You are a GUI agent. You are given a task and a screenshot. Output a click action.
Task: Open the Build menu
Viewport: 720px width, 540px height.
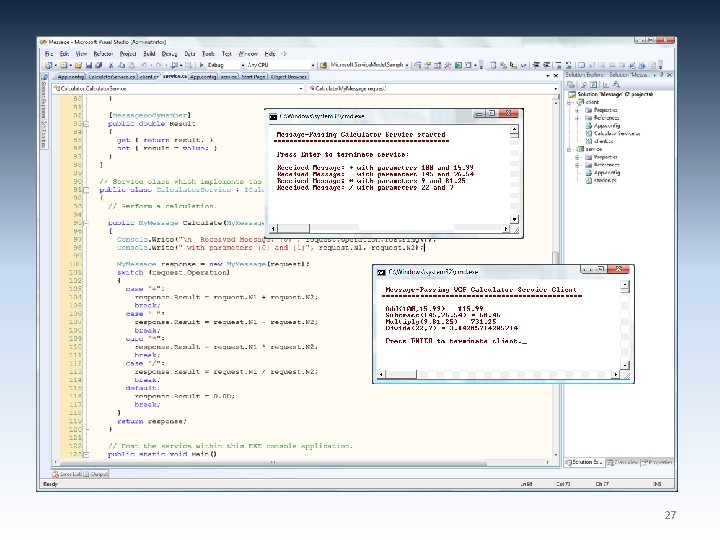[149, 53]
